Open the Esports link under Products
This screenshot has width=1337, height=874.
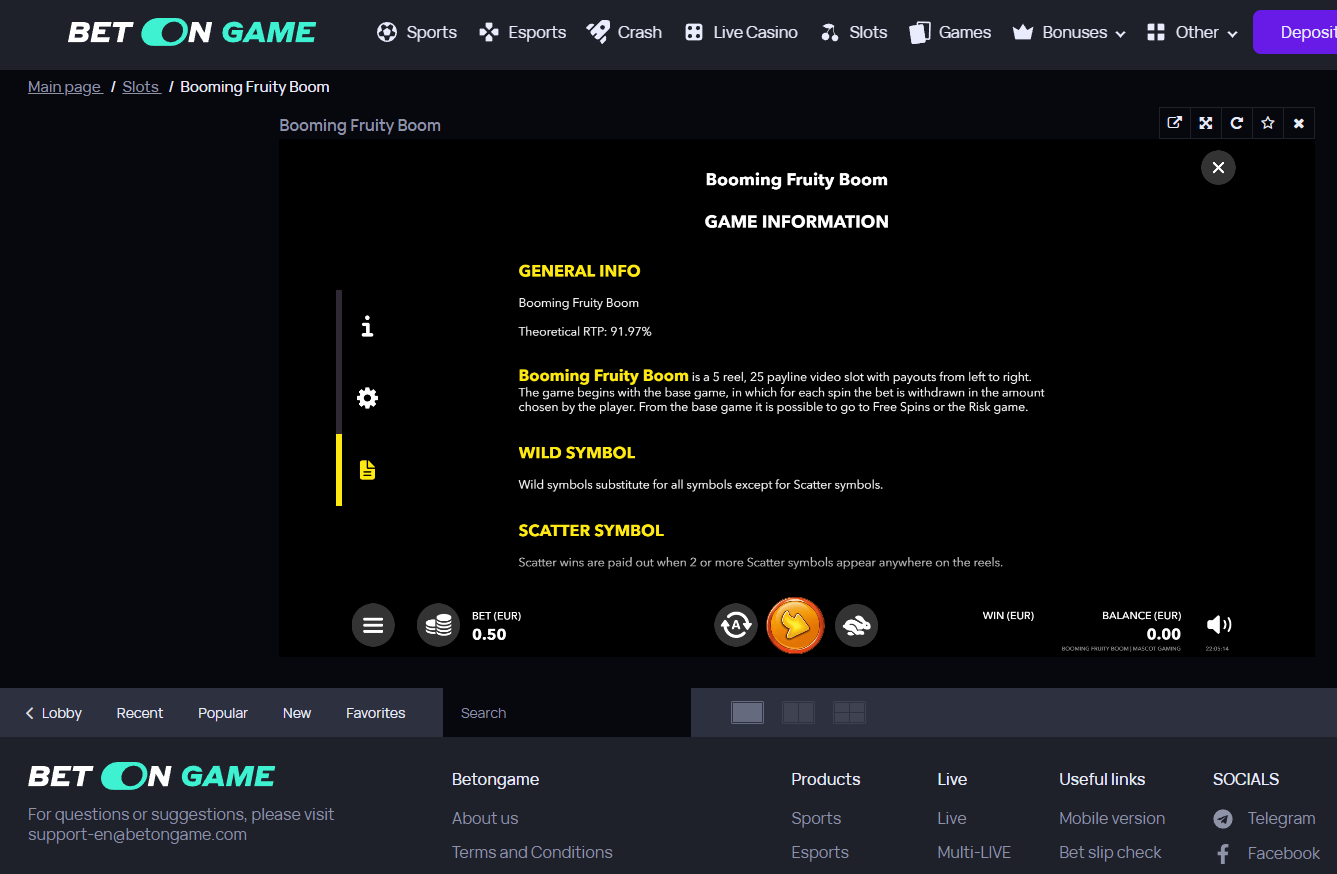click(x=820, y=852)
